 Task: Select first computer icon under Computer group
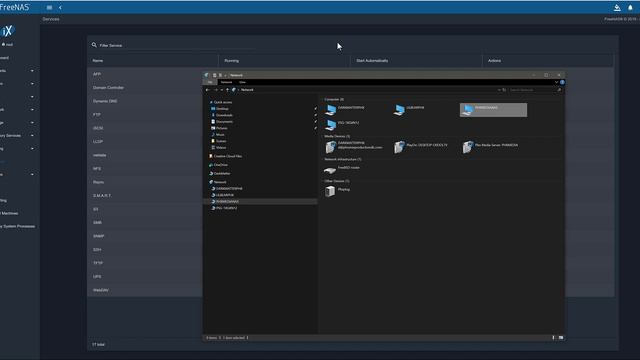[x=331, y=110]
